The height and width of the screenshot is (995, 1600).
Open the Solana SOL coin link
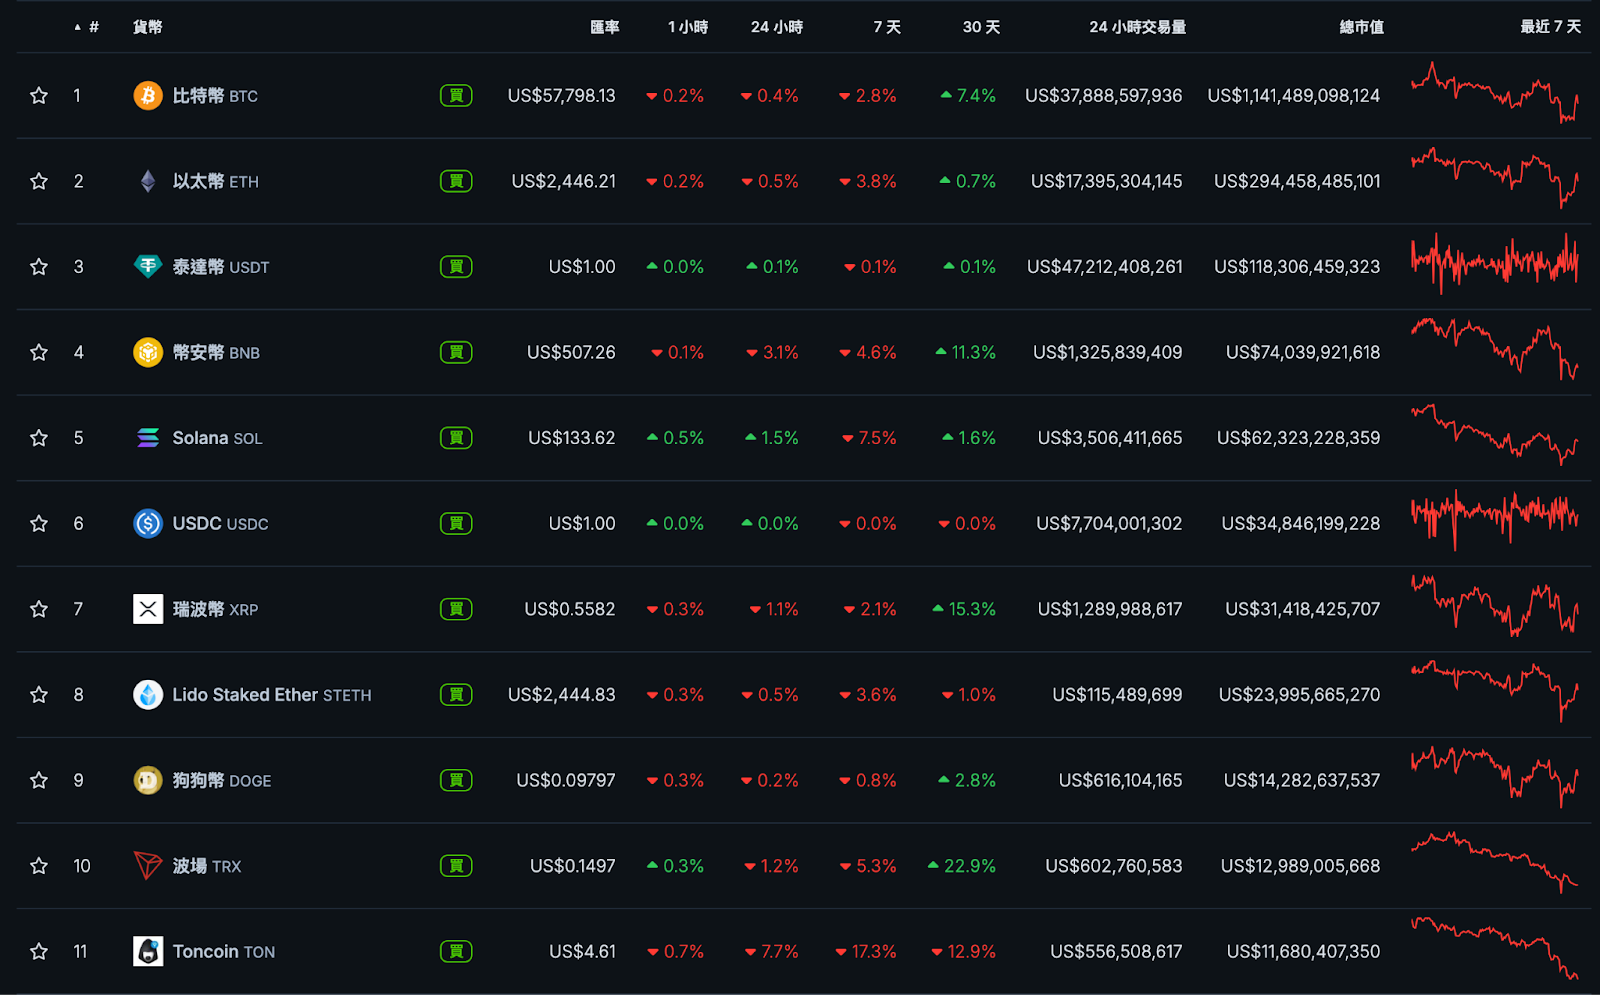[x=217, y=438]
